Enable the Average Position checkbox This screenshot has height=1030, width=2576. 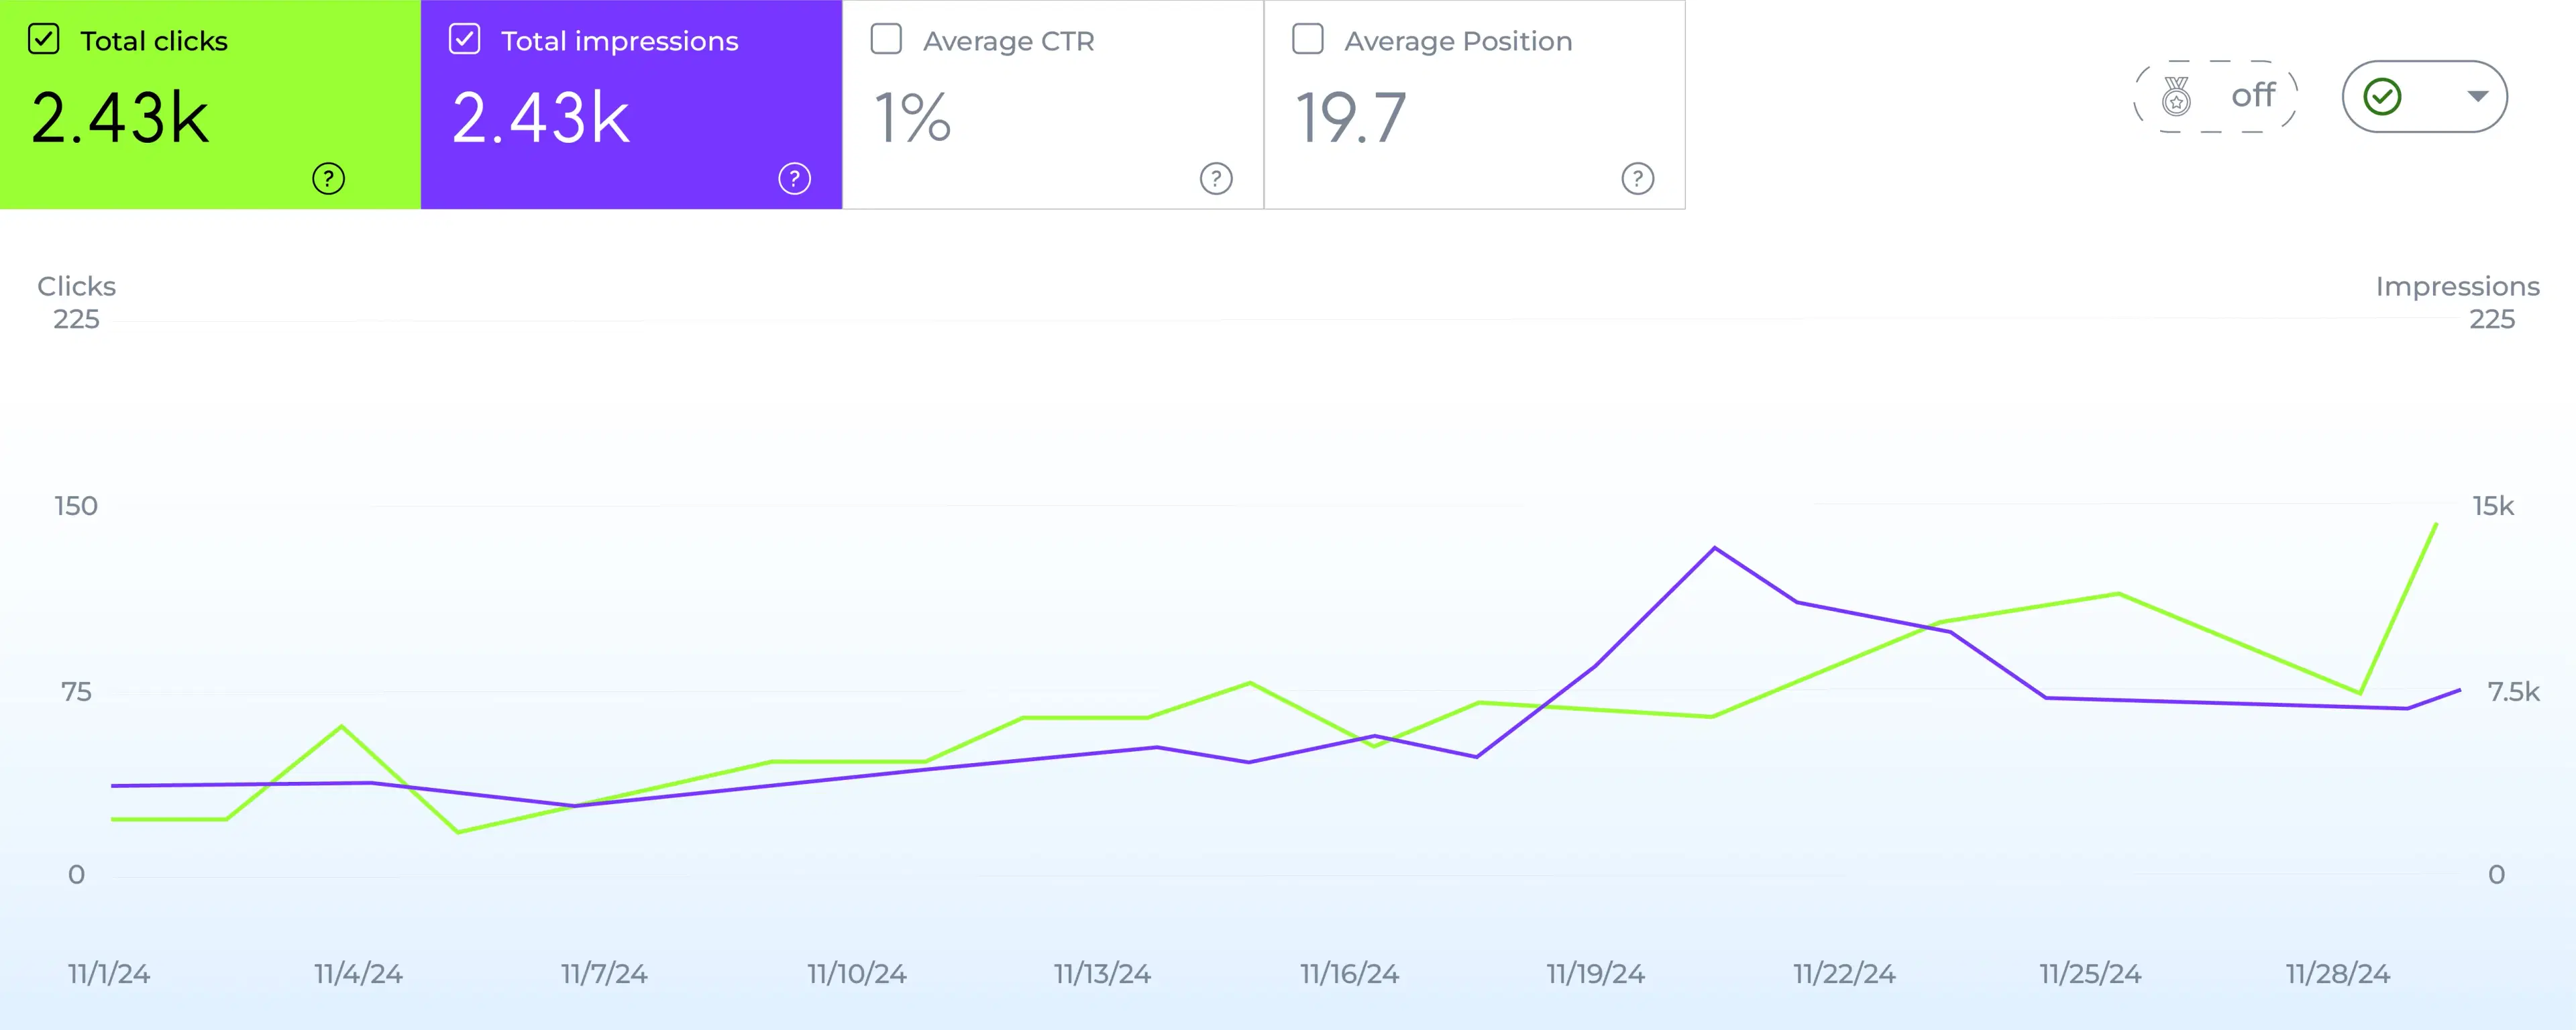click(1308, 40)
